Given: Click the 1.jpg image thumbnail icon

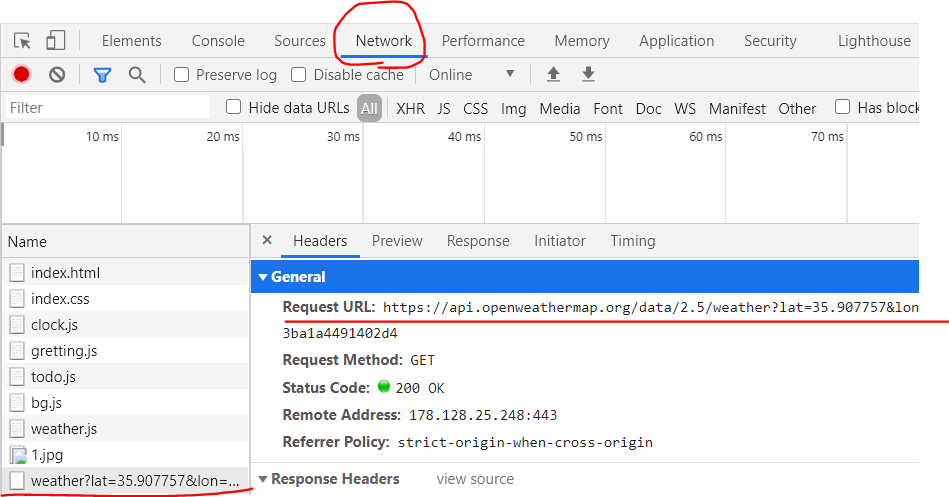Looking at the screenshot, I should pos(18,455).
